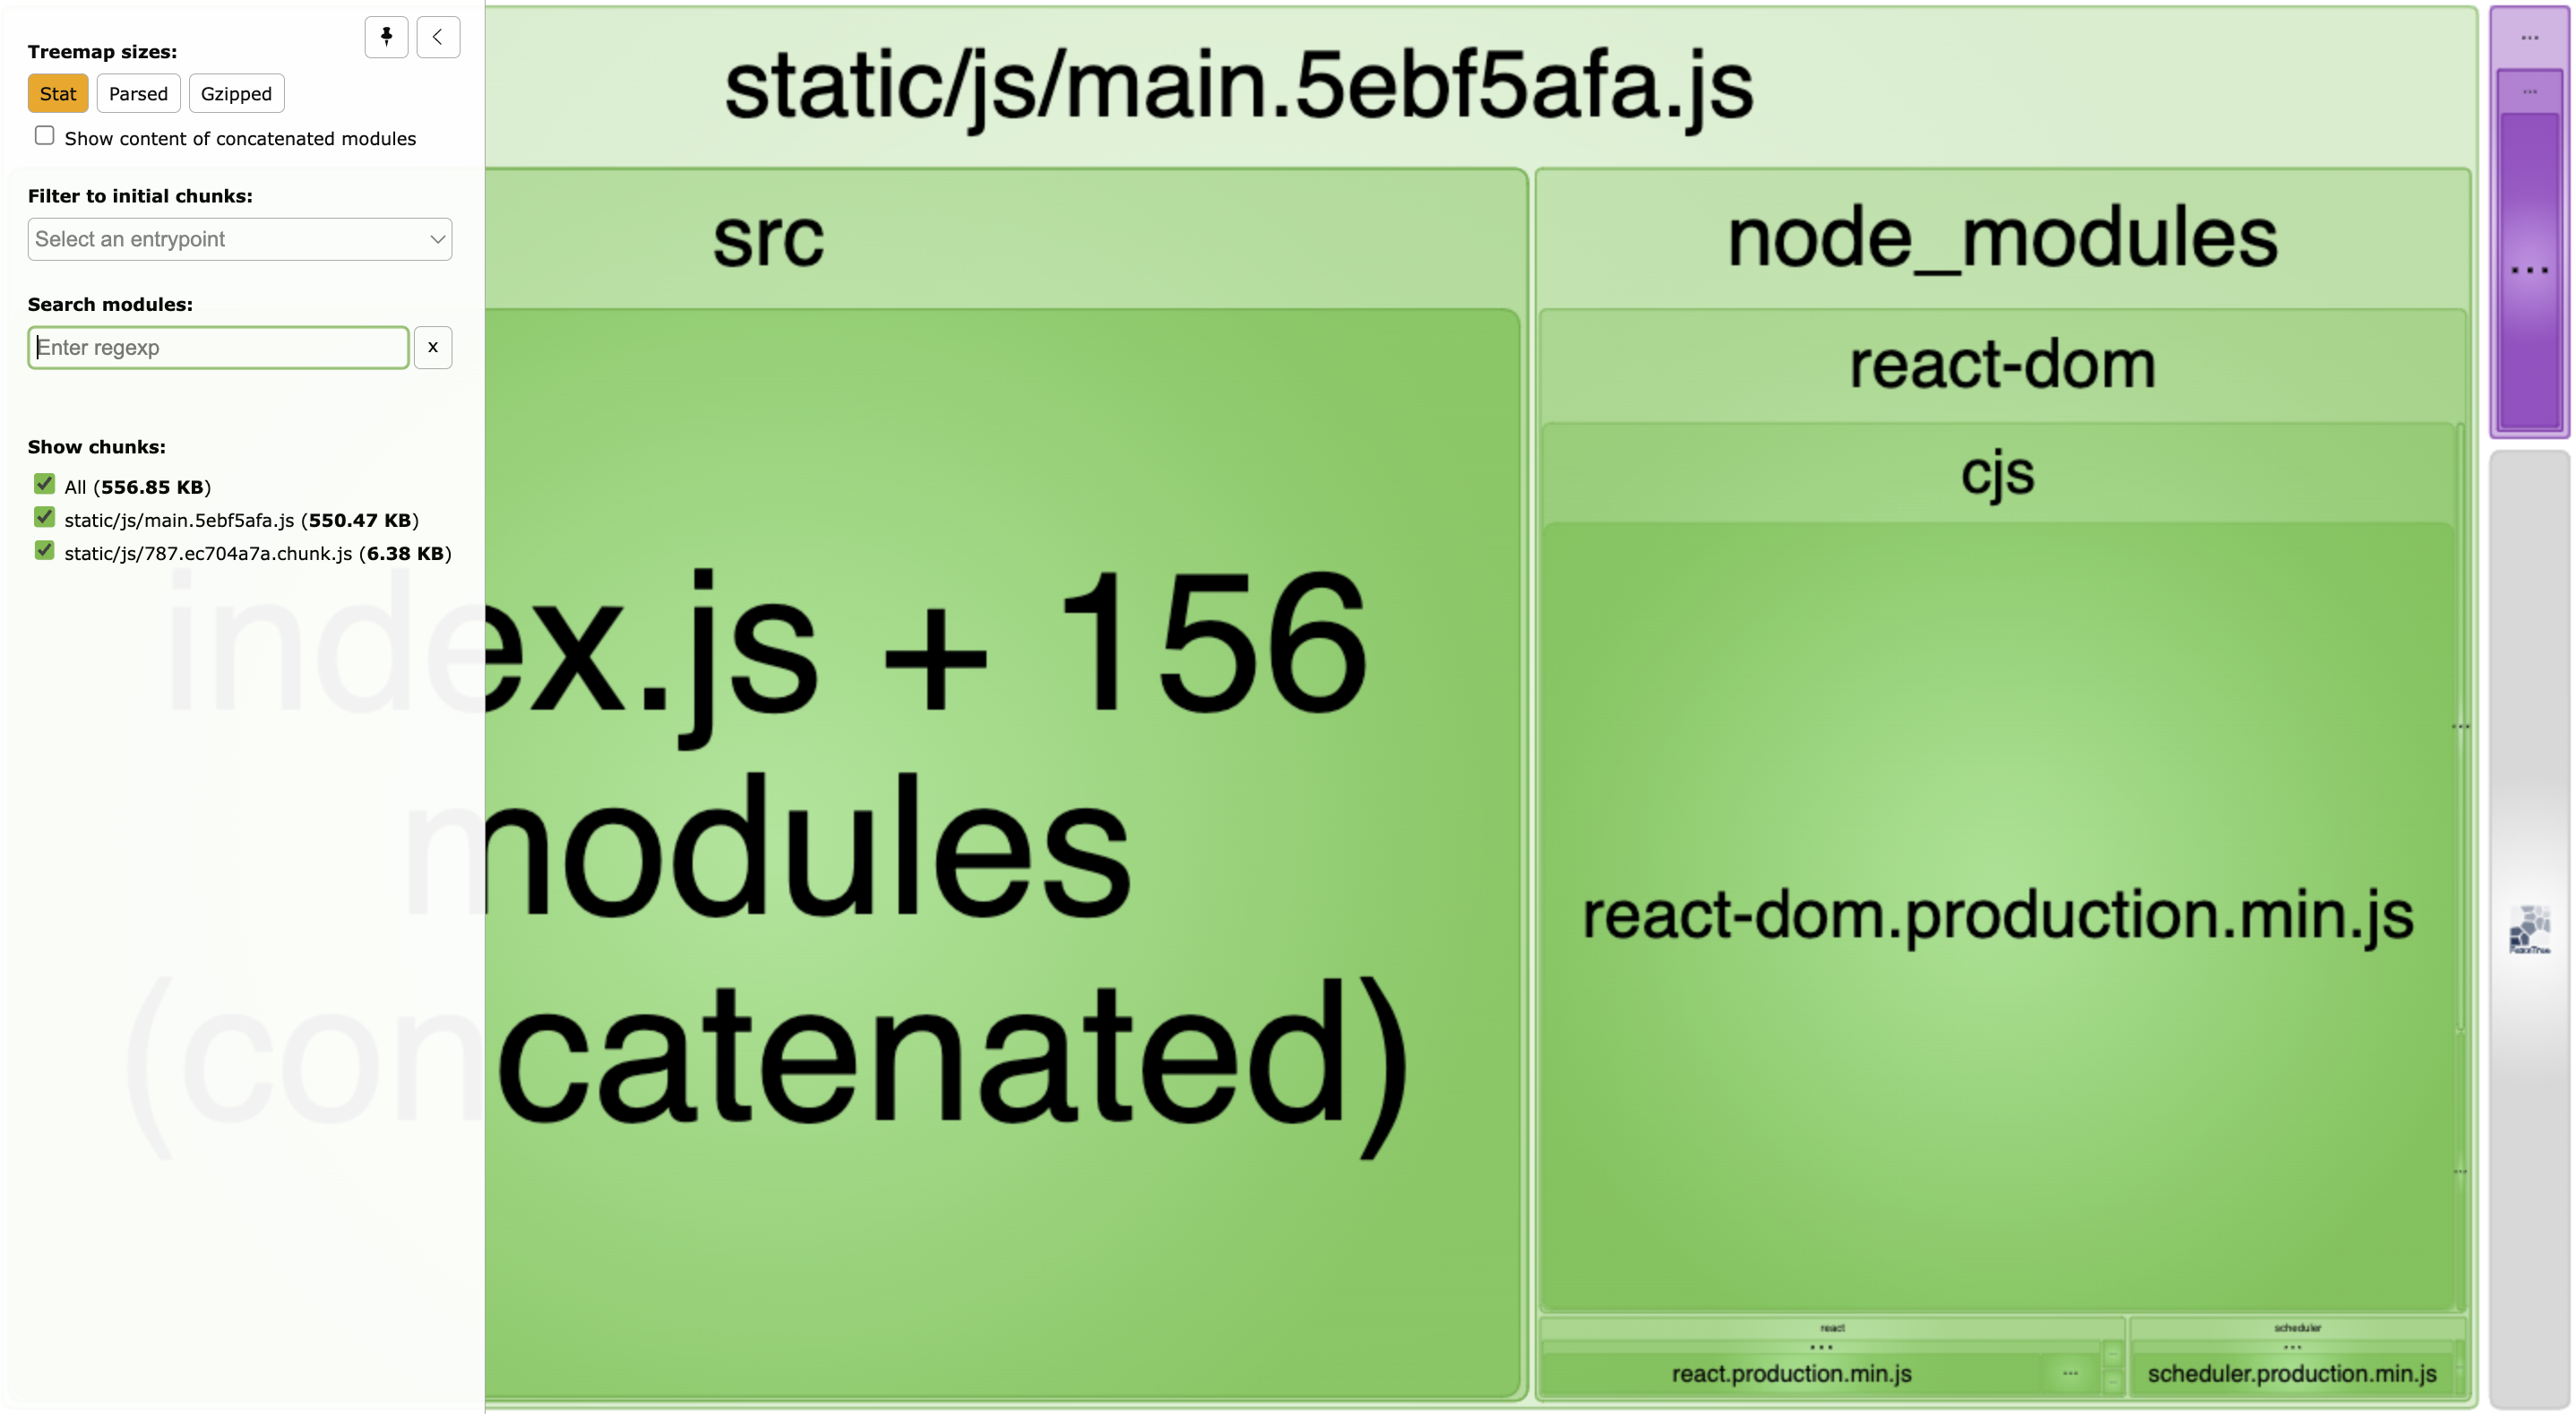Image resolution: width=2576 pixels, height=1414 pixels.
Task: Select the Parsed tab view
Action: pos(137,92)
